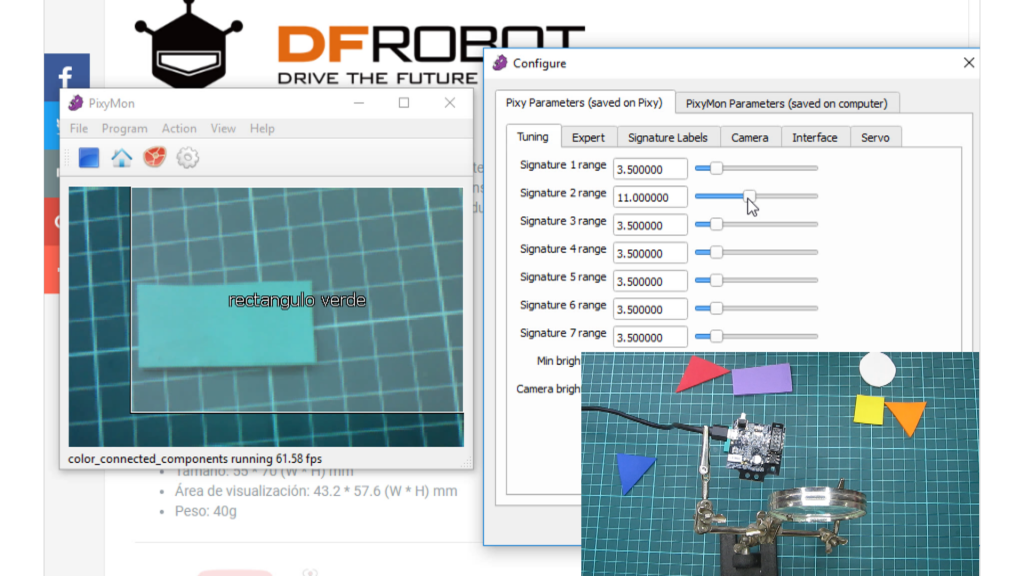1024x576 pixels.
Task: Click the Configure dialog title icon
Action: tap(500, 63)
